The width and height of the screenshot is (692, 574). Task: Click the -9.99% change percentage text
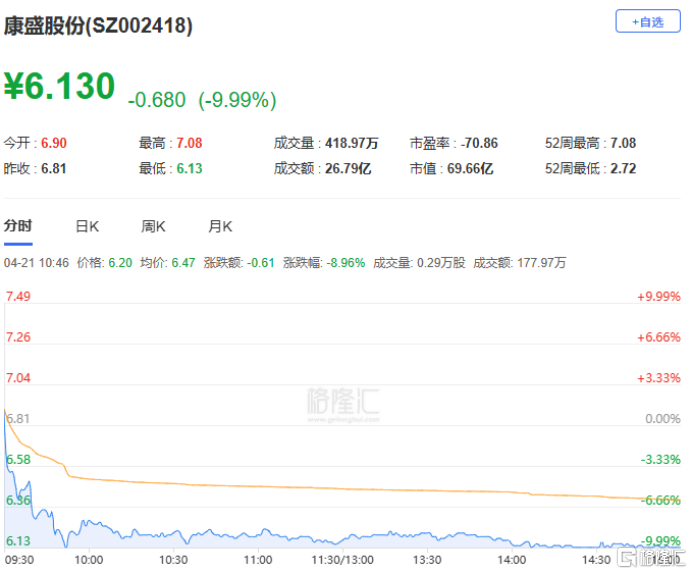coord(237,100)
